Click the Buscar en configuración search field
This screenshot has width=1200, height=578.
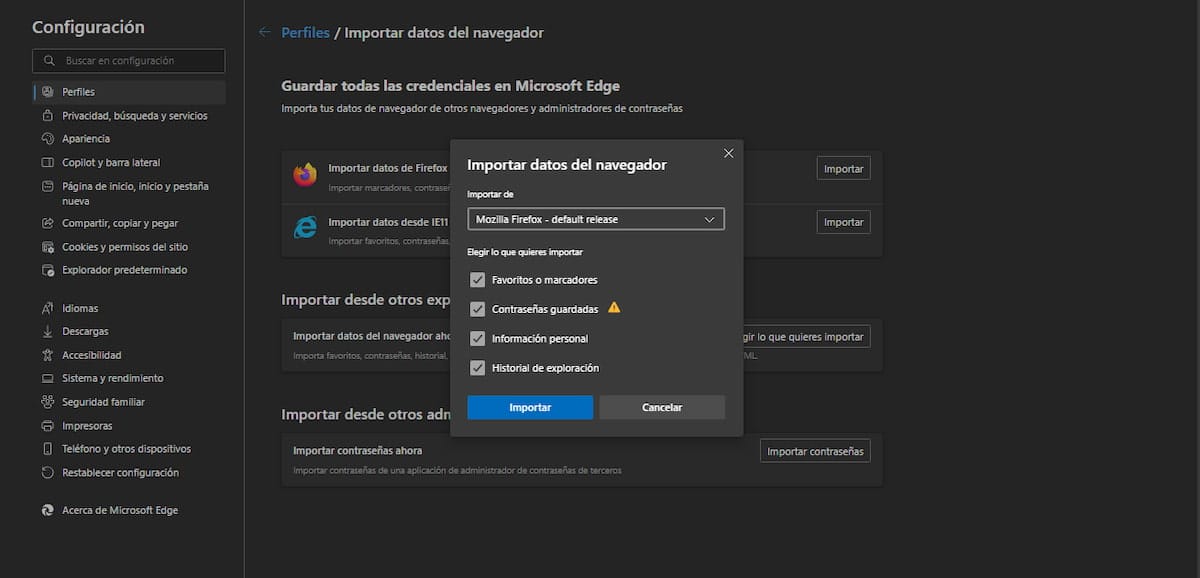point(129,61)
